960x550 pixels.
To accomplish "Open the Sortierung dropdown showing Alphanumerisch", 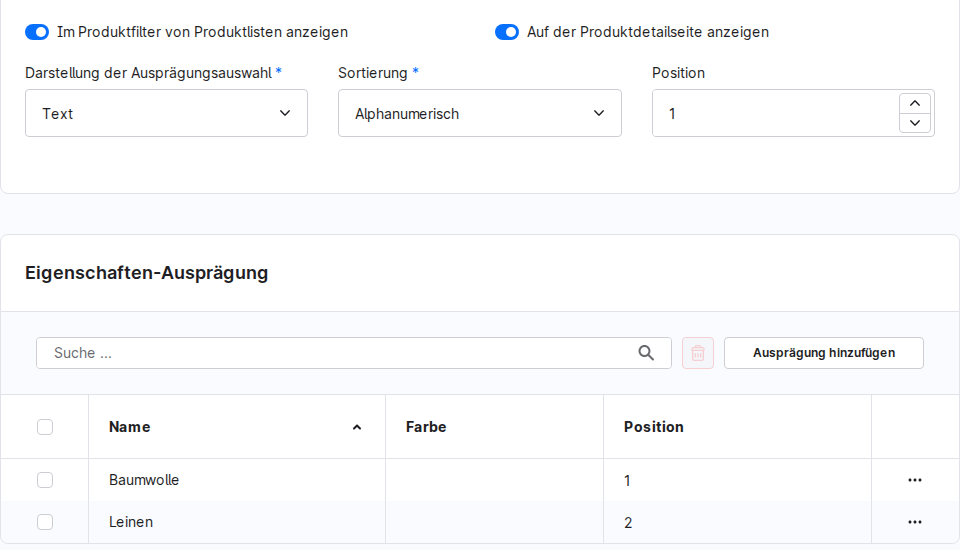I will (x=480, y=113).
